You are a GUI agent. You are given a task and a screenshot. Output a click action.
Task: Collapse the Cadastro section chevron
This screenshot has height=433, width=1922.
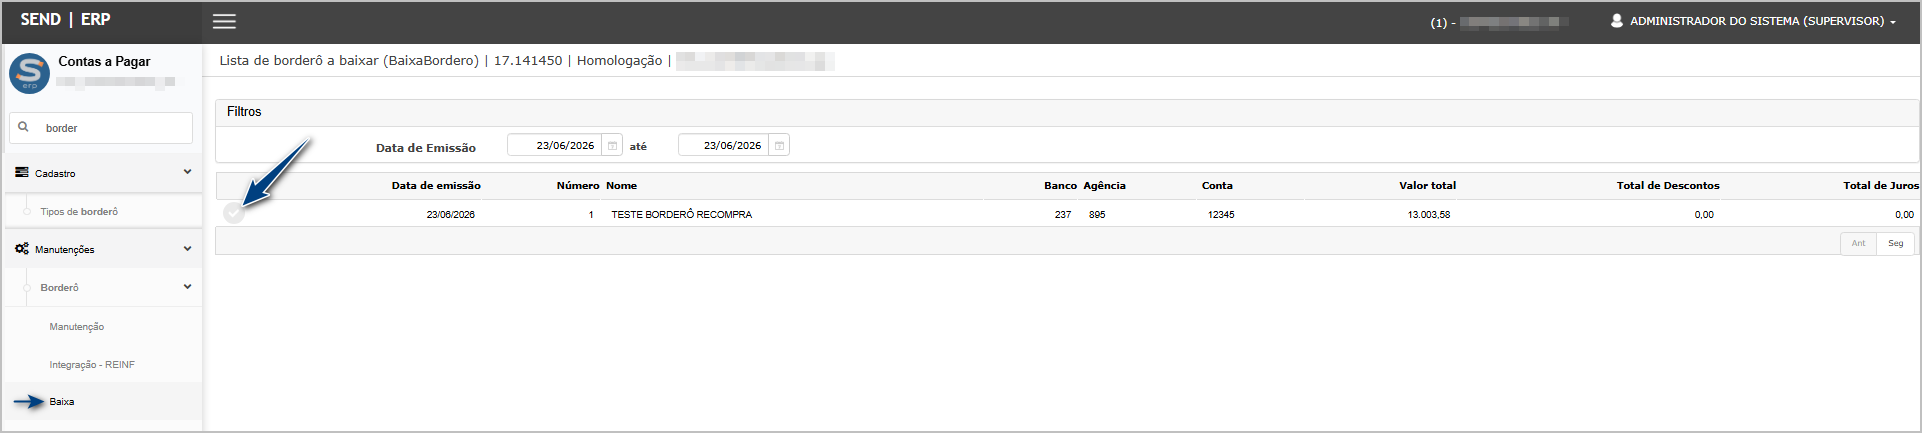click(x=187, y=172)
